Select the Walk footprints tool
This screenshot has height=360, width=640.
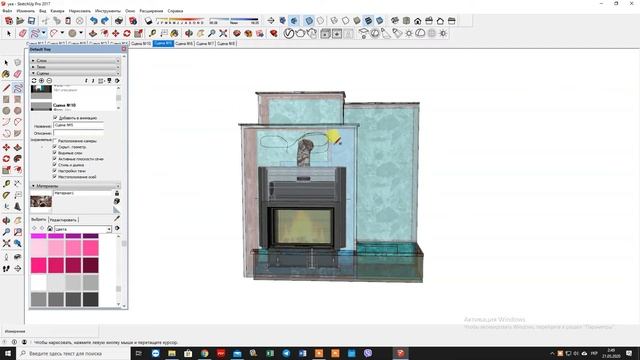pyautogui.click(x=6, y=269)
